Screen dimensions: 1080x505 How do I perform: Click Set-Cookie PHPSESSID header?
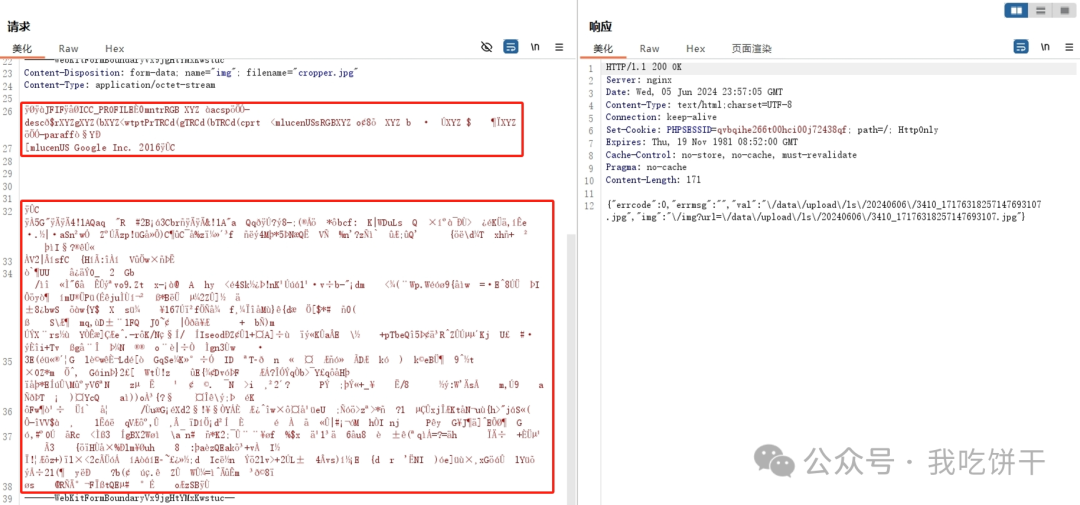click(771, 130)
